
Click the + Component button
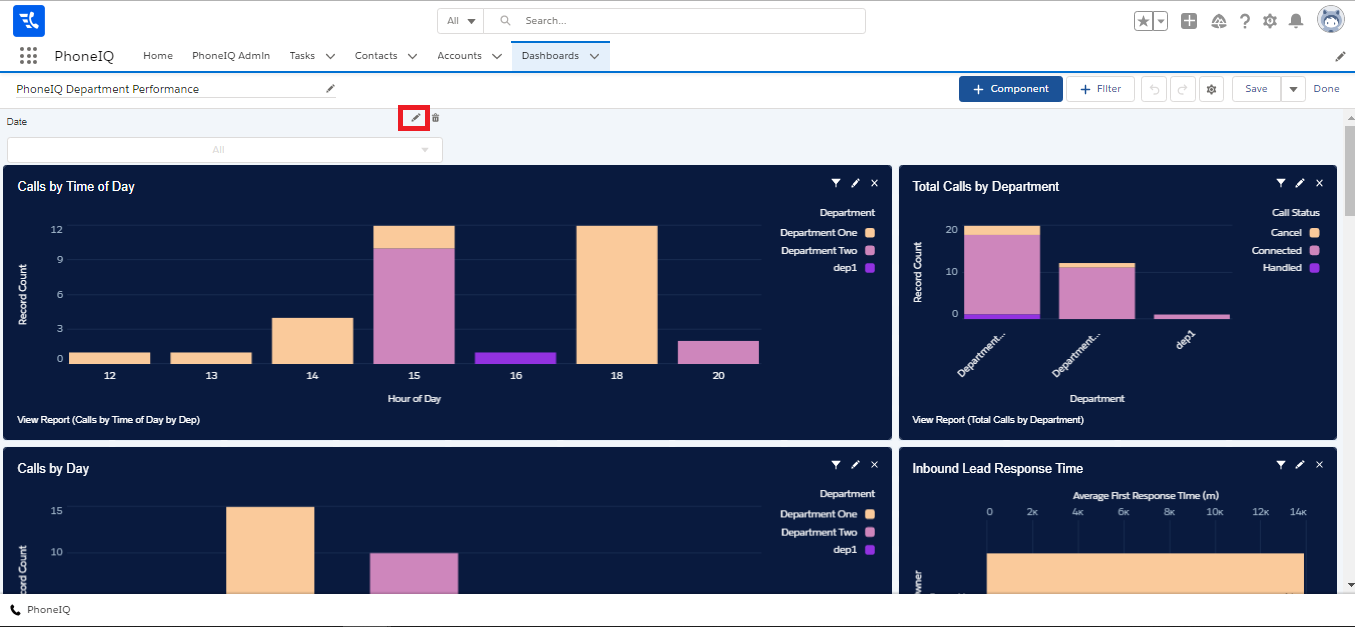(1010, 89)
